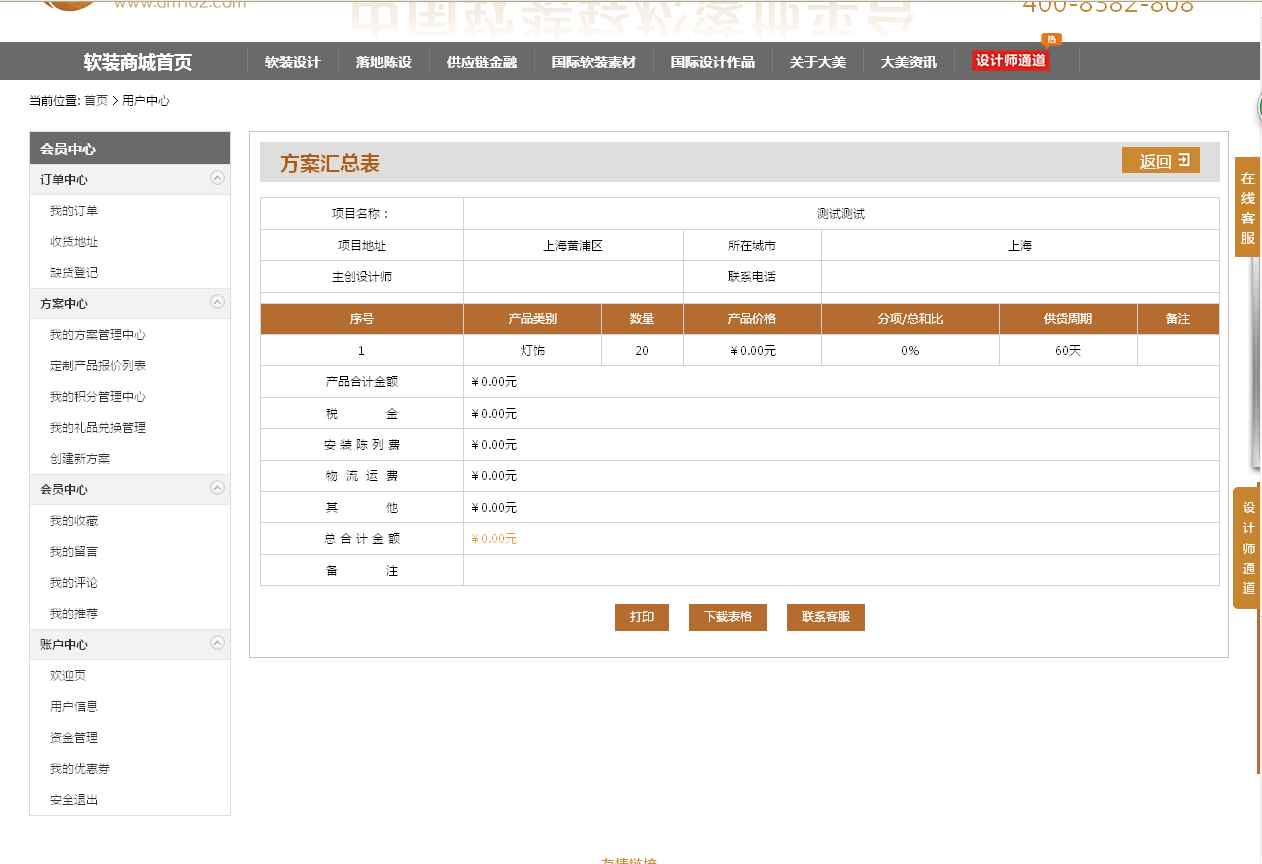Click 首页 in the breadcrumb
This screenshot has width=1262, height=864.
(x=96, y=101)
